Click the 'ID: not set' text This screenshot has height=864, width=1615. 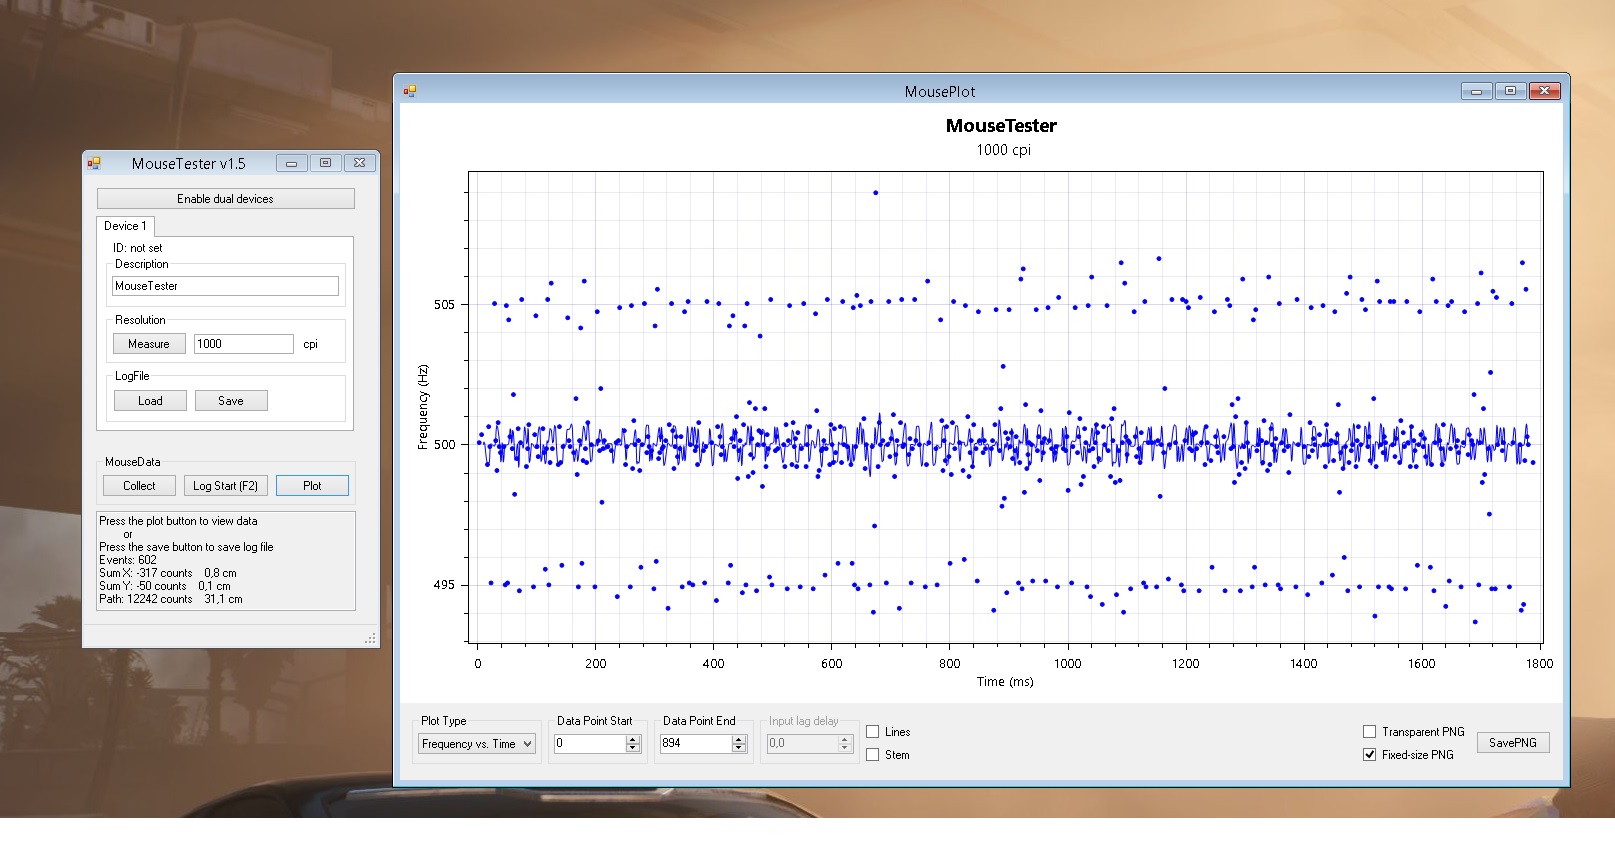point(137,248)
